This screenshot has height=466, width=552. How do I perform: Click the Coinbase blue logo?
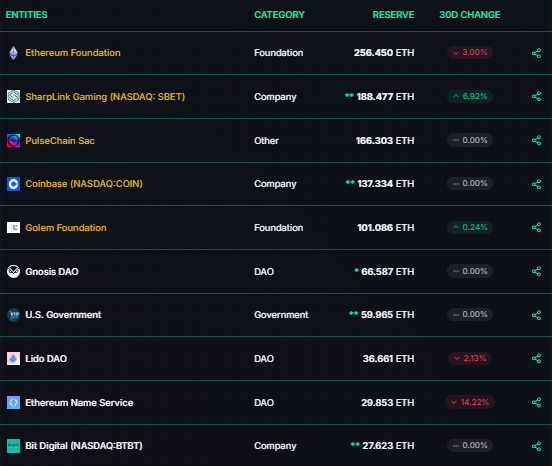[13, 184]
